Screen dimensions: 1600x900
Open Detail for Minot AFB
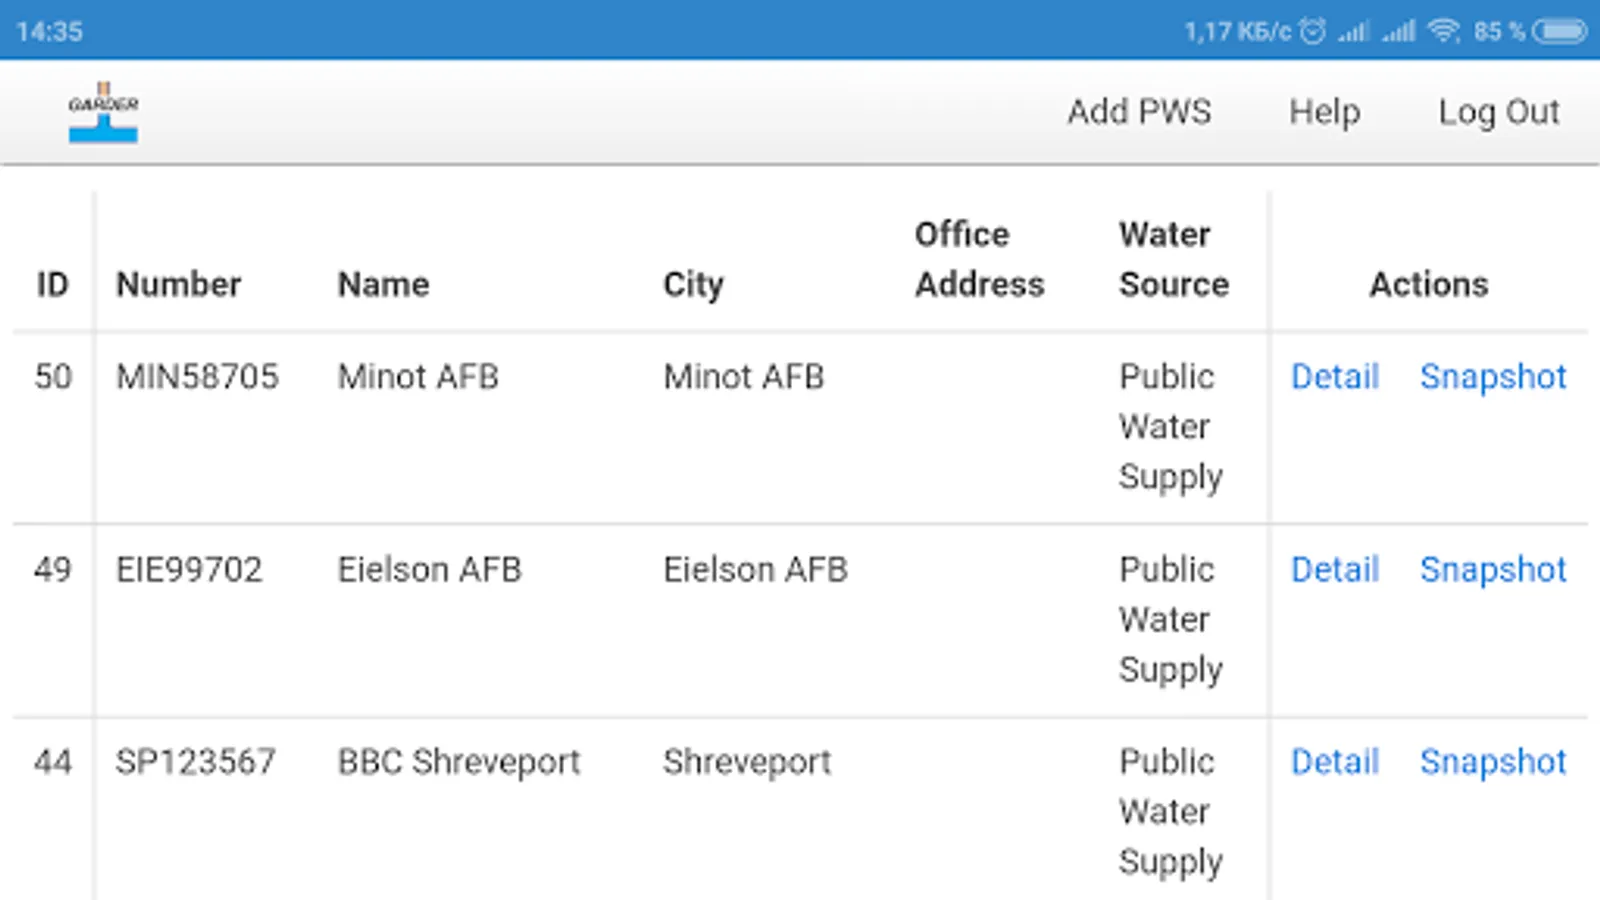(x=1335, y=377)
